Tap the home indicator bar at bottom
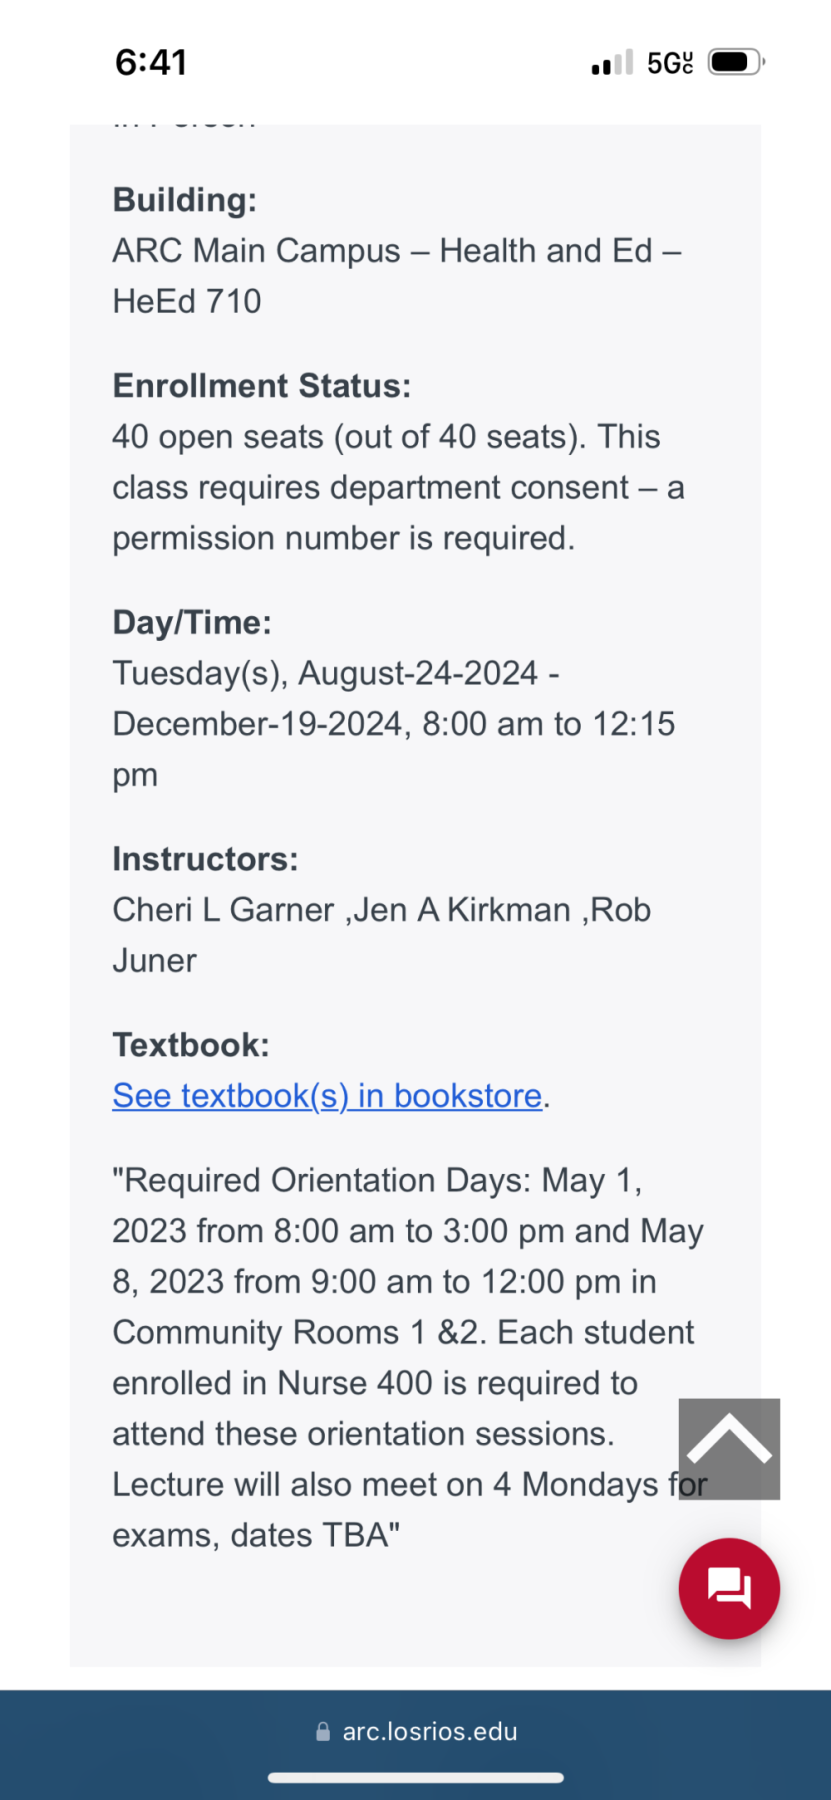This screenshot has height=1800, width=831. click(x=415, y=1777)
